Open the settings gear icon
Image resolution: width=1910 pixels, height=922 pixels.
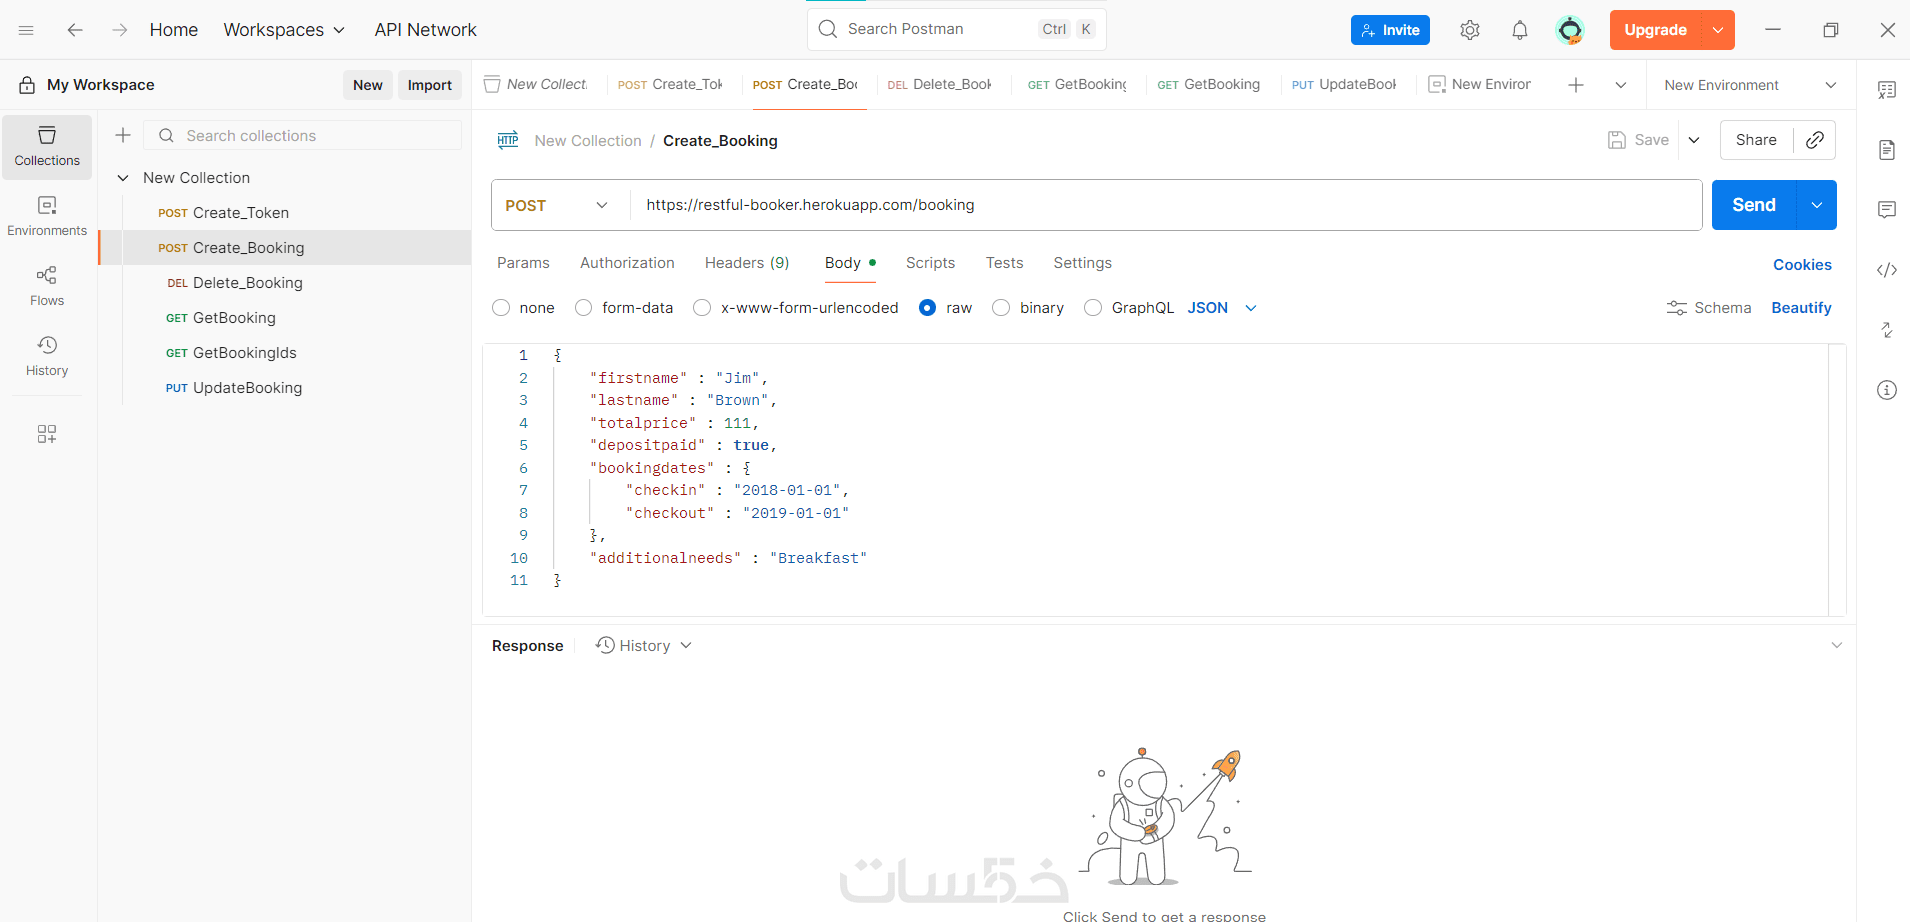(x=1470, y=30)
